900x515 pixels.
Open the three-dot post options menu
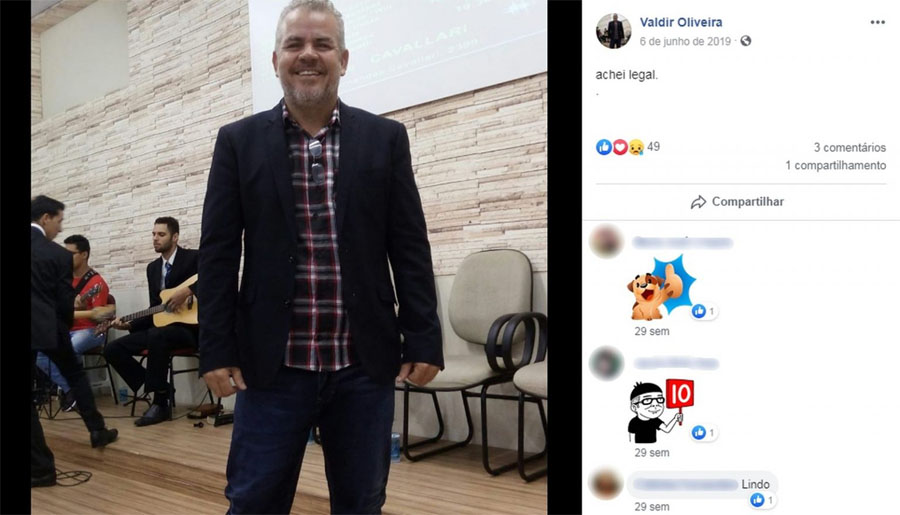pyautogui.click(x=877, y=22)
